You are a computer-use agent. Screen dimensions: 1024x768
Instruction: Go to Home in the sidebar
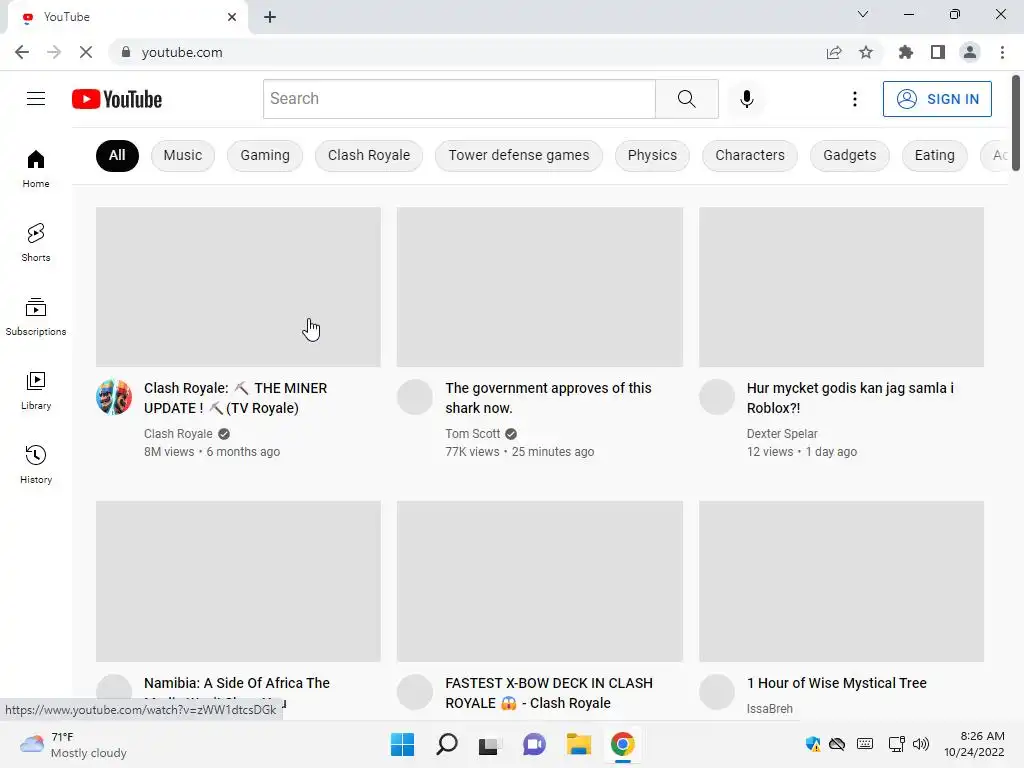tap(36, 168)
